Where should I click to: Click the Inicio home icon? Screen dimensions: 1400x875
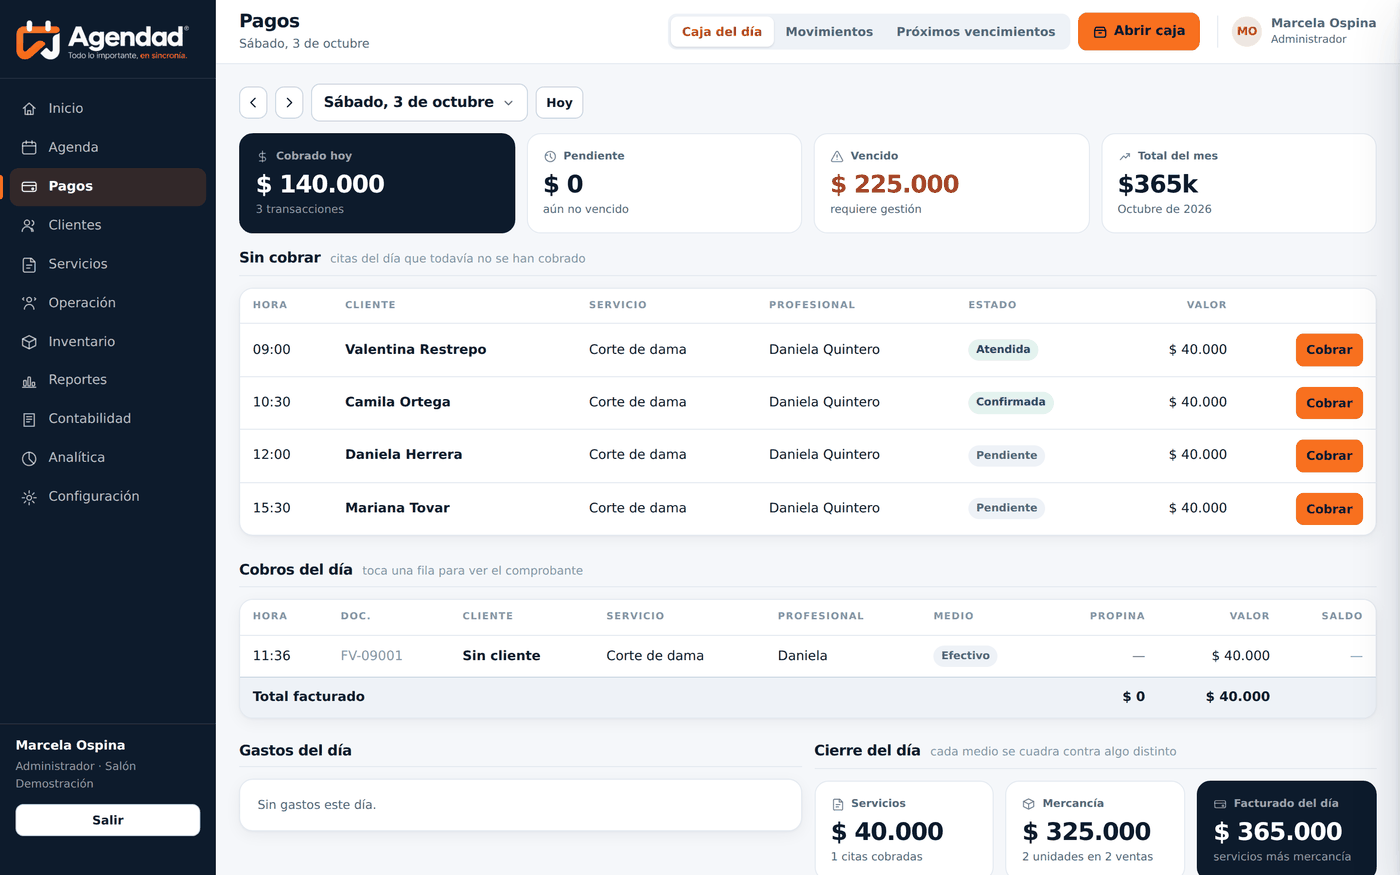point(29,108)
